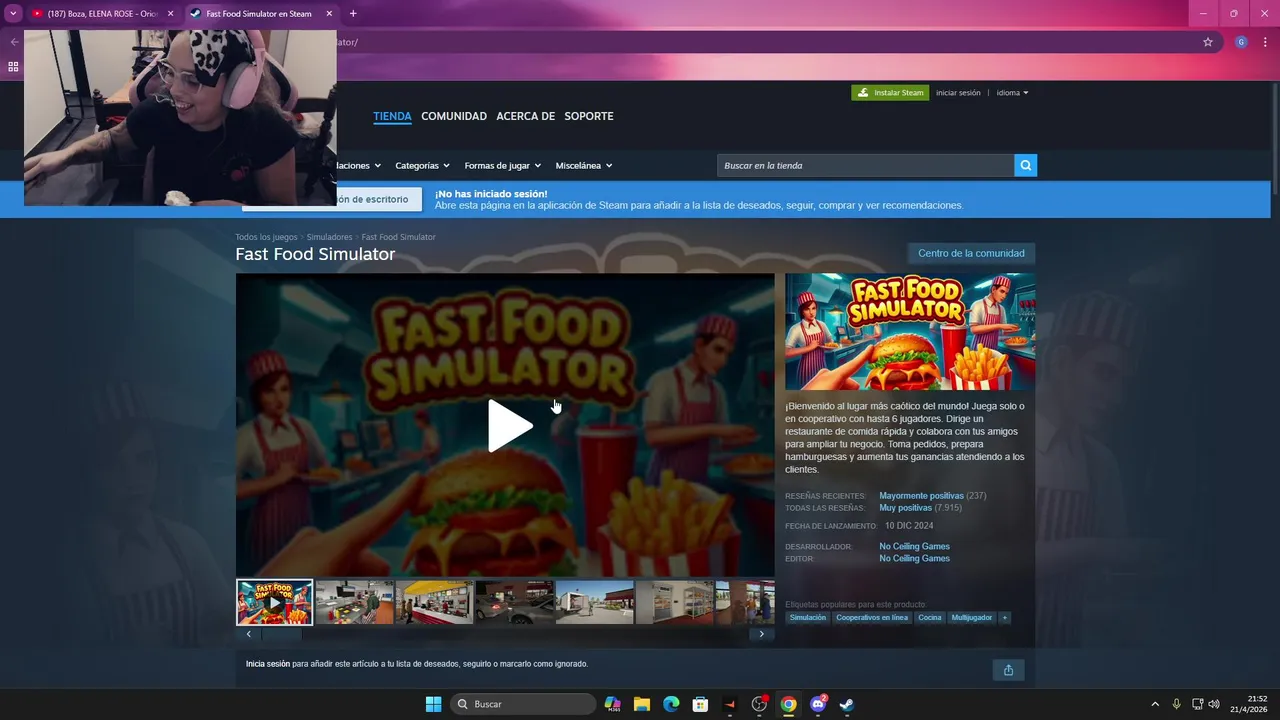This screenshot has width=1280, height=720.
Task: Click the Inicia sesión wishlist link
Action: (x=268, y=664)
